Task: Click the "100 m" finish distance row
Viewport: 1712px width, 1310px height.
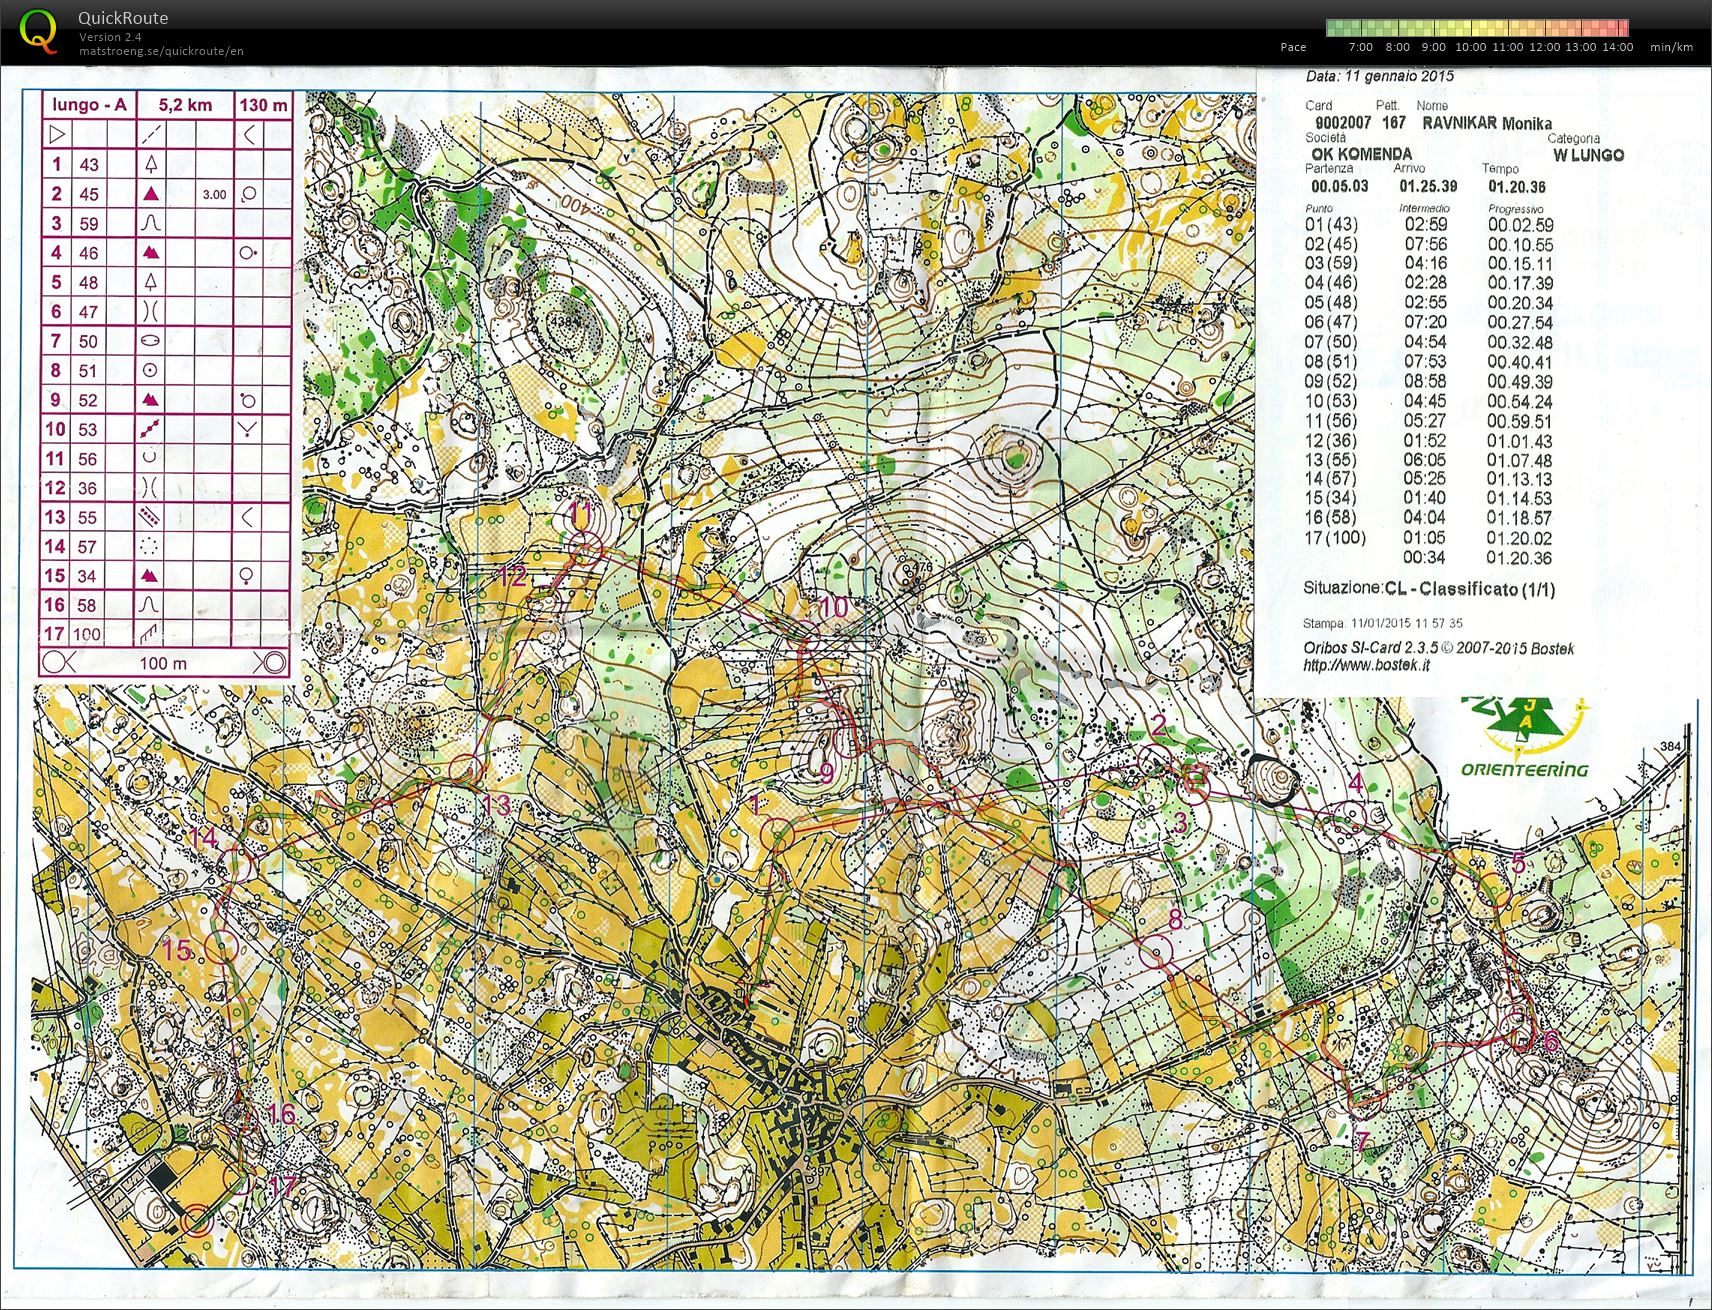Action: (164, 662)
